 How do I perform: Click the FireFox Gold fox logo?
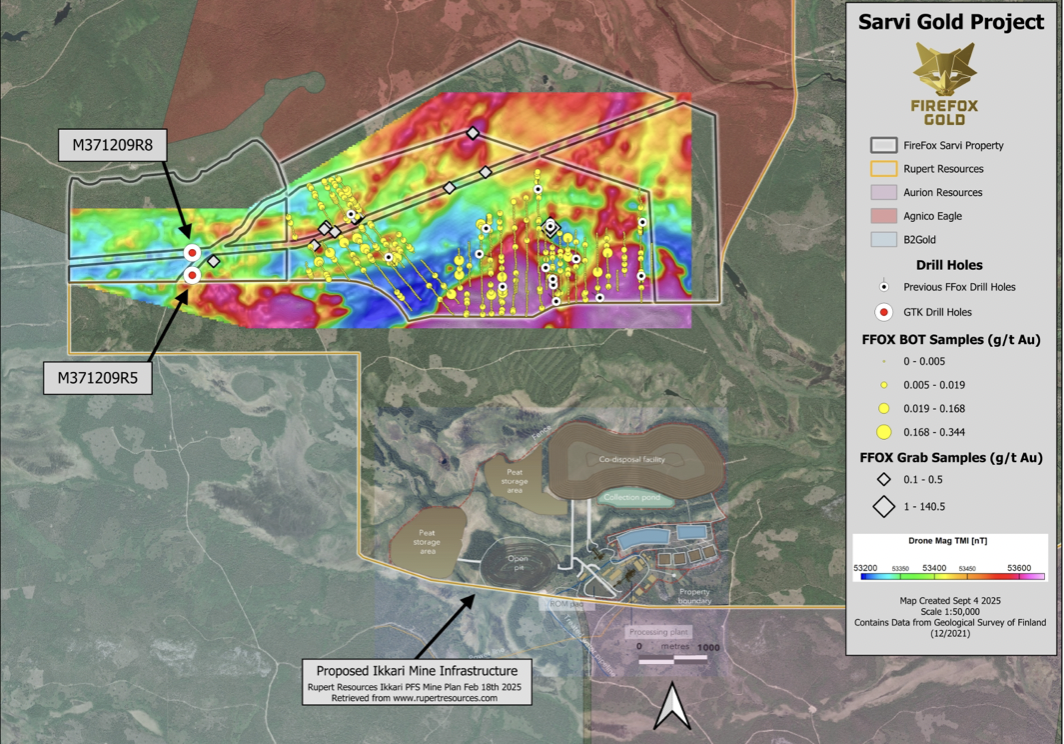945,69
